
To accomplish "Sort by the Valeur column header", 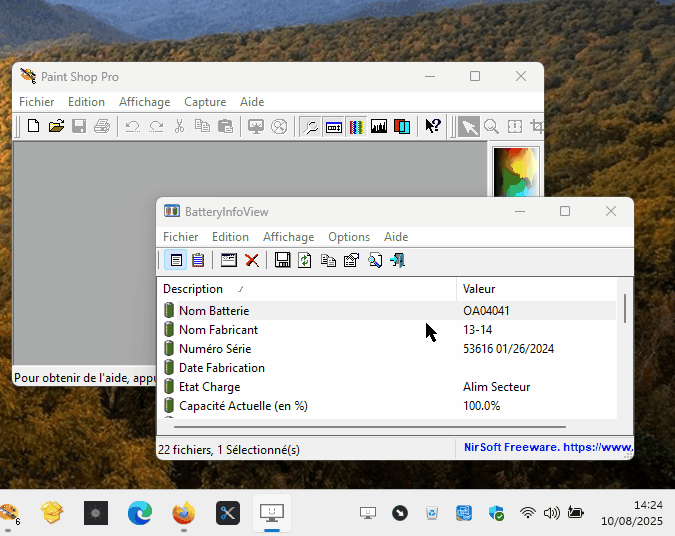I will (536, 289).
